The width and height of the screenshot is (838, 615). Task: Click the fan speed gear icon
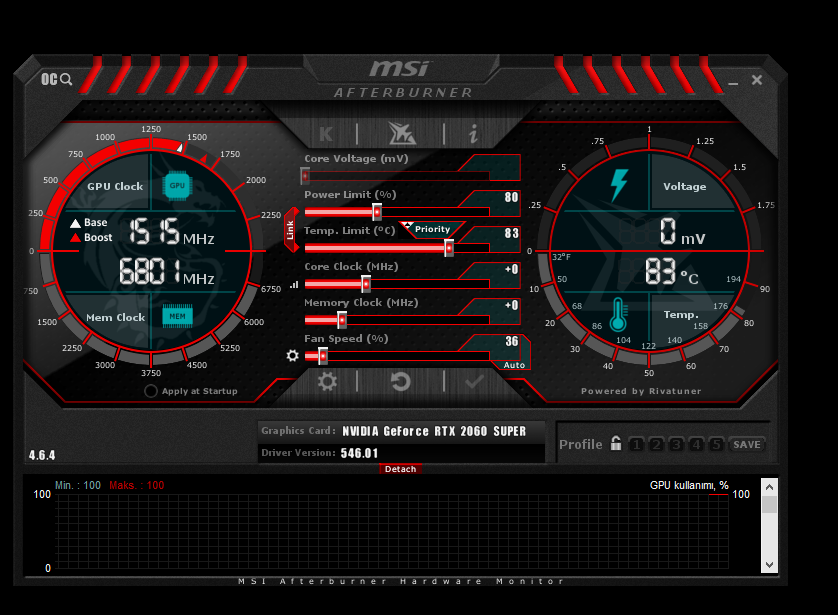292,355
